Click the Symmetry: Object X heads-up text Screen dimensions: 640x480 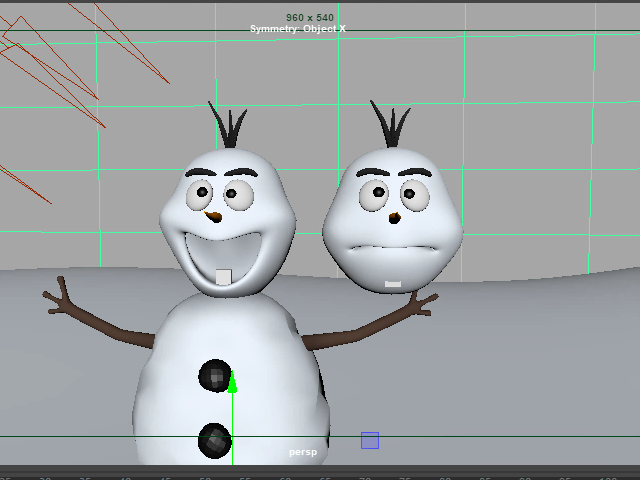pos(297,29)
